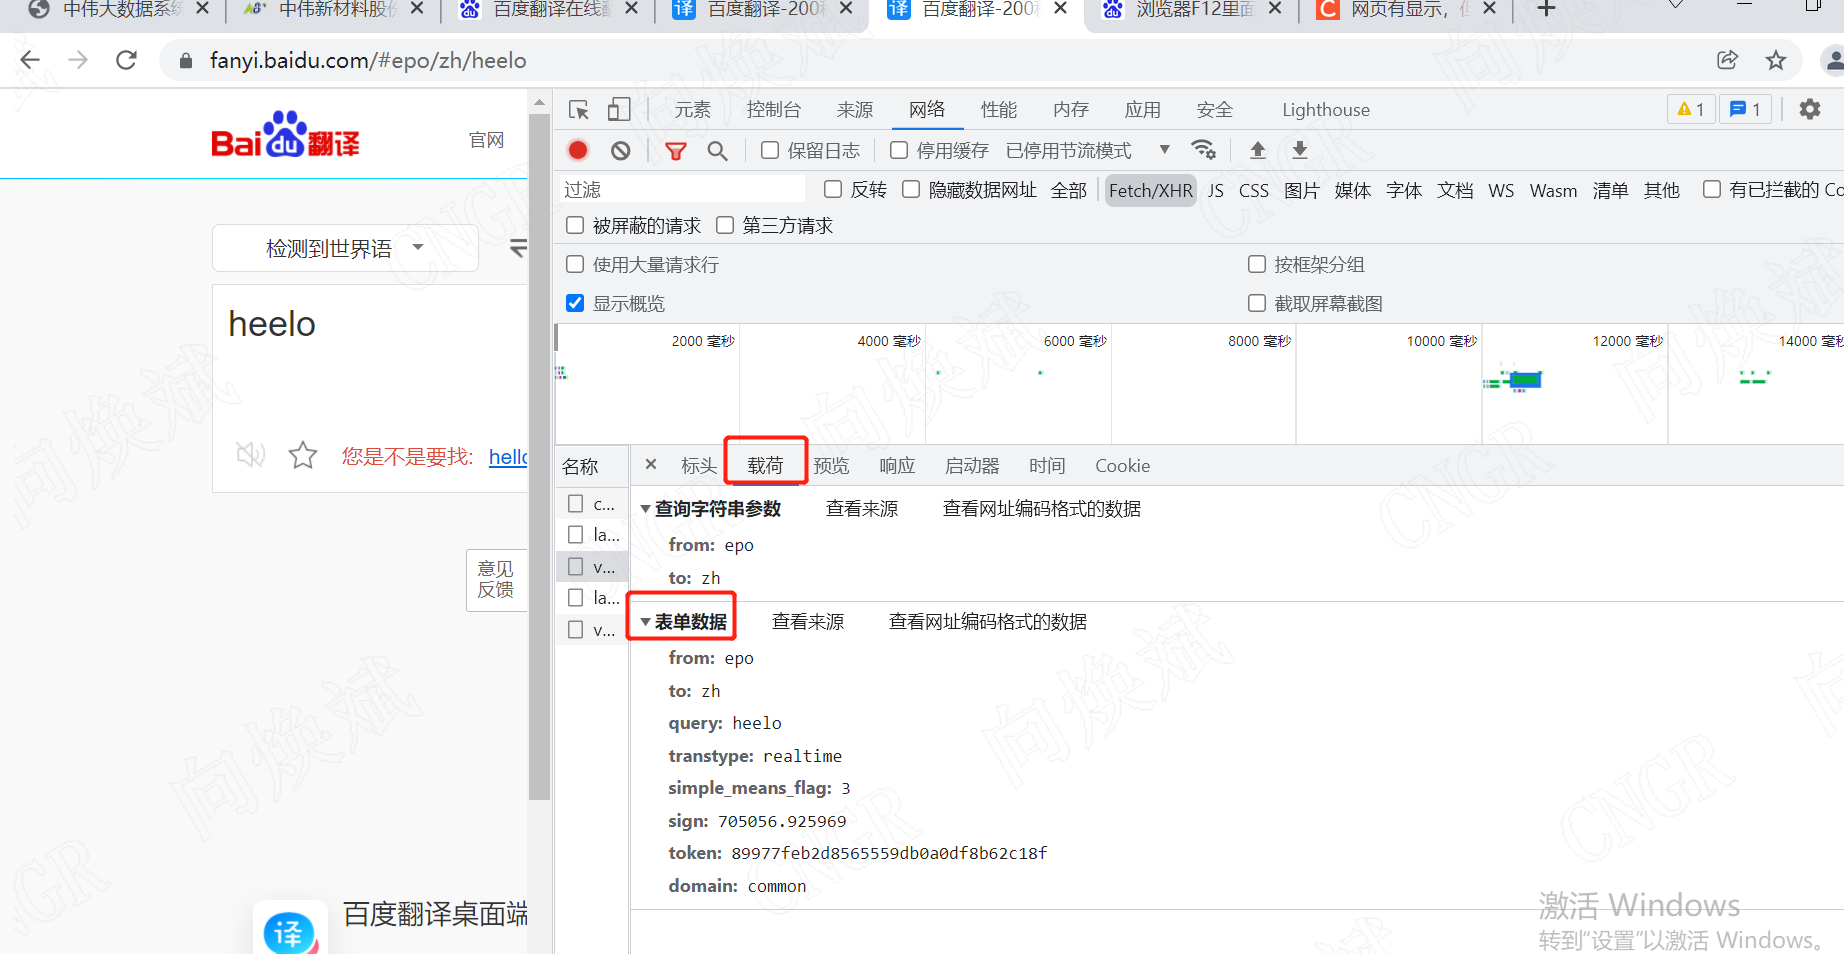The height and width of the screenshot is (954, 1844).
Task: Click the browser address bar URL
Action: [x=368, y=61]
